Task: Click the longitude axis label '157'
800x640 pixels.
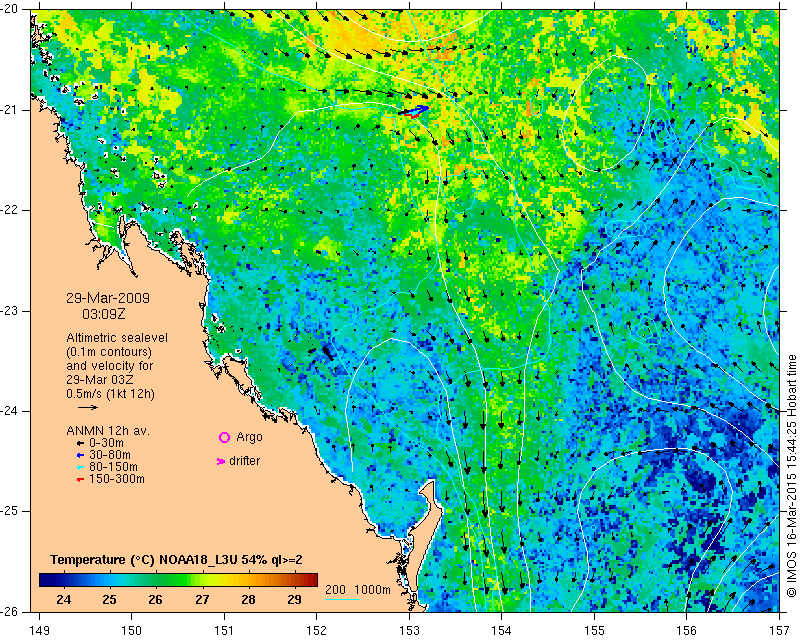Action: [x=779, y=631]
